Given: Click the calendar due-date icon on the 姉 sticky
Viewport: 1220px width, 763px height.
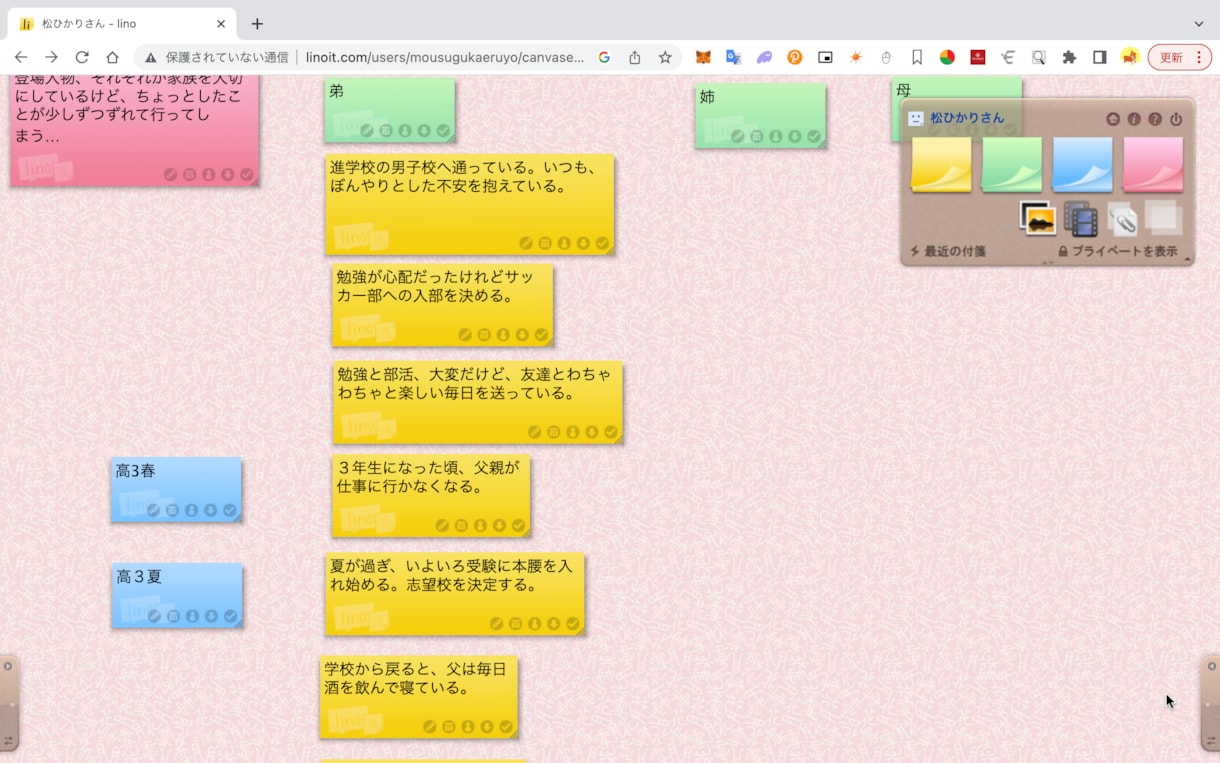Looking at the screenshot, I should pyautogui.click(x=756, y=137).
